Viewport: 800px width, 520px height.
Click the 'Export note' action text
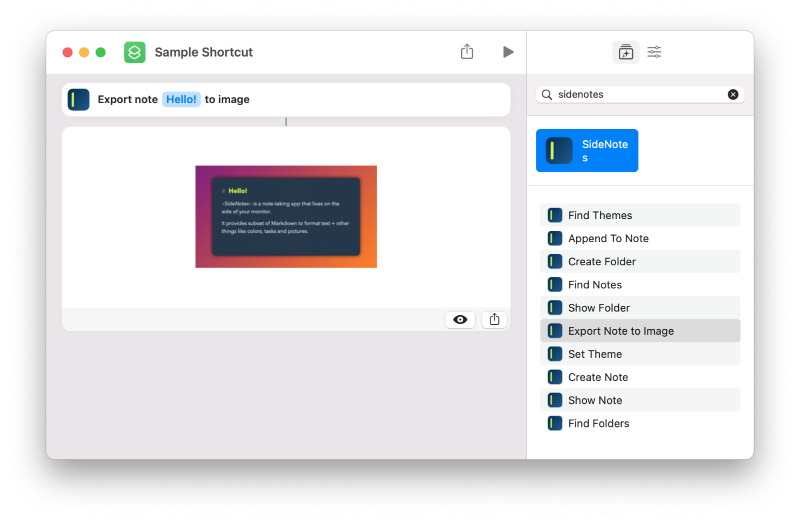point(128,100)
